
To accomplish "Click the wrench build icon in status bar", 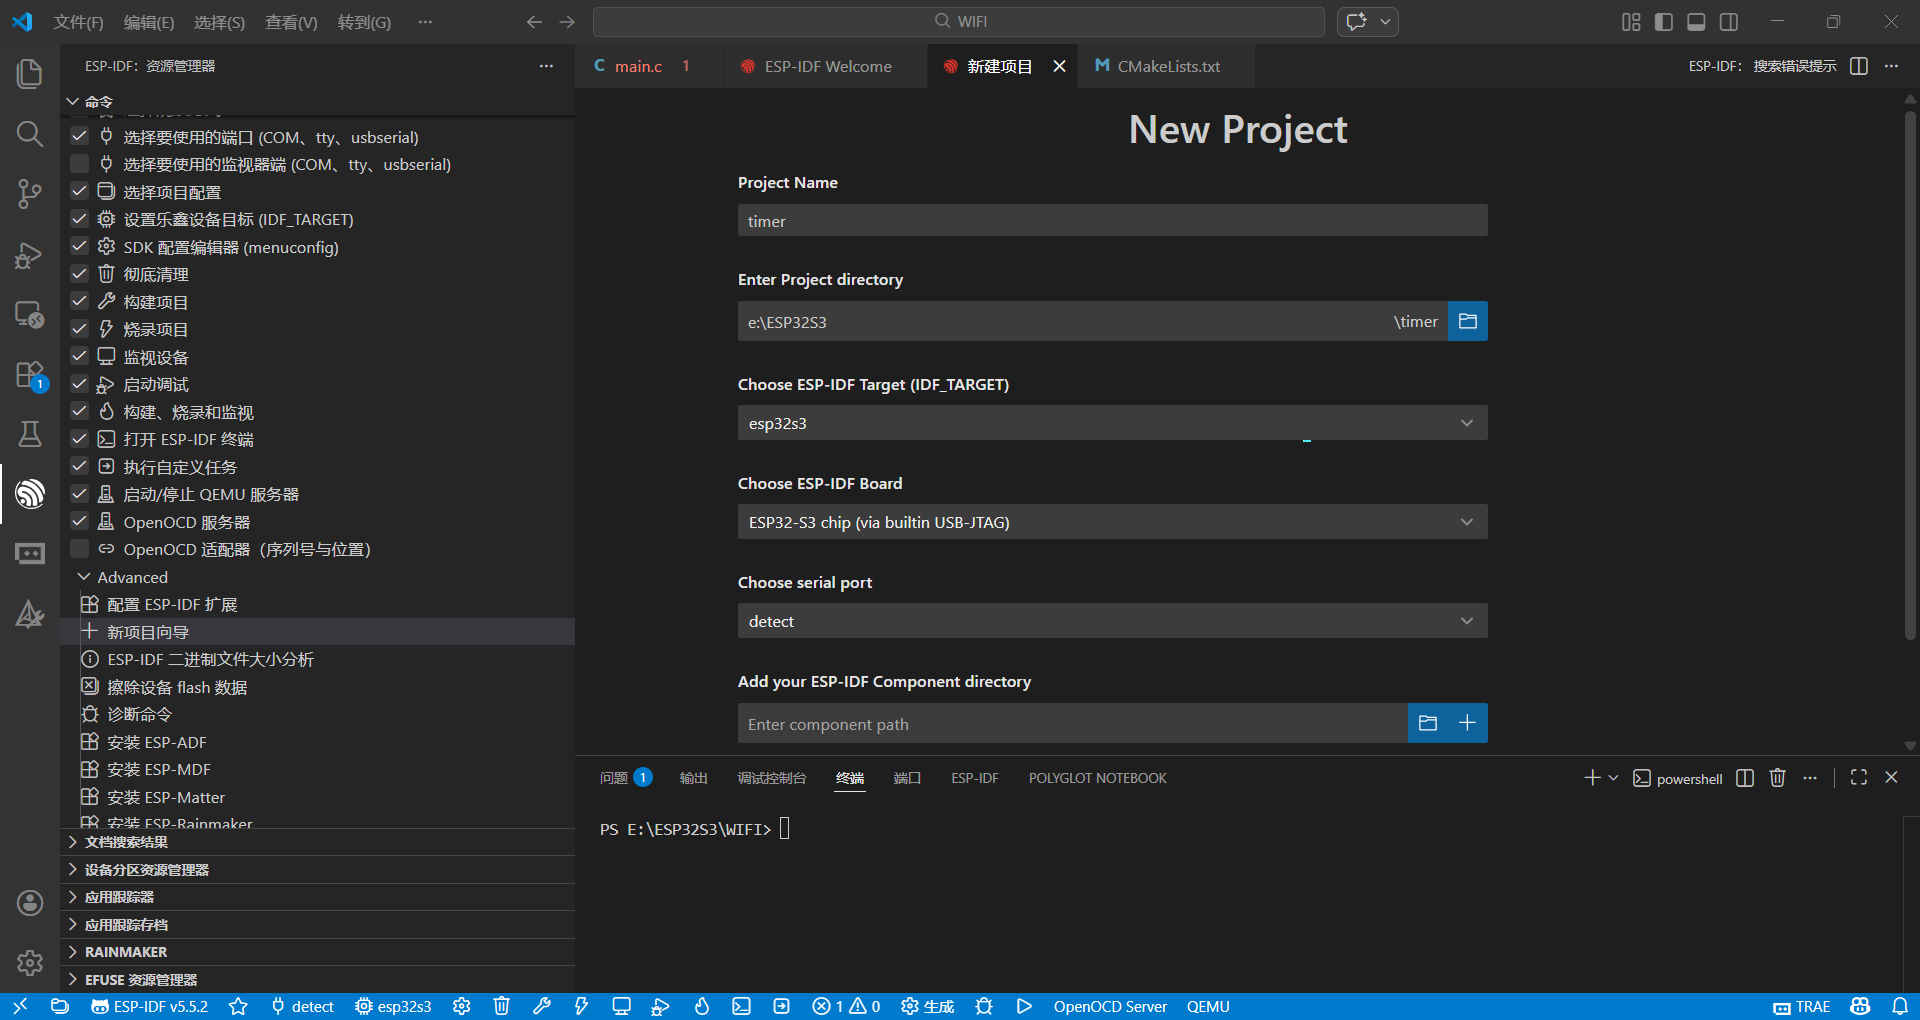I will (542, 1006).
